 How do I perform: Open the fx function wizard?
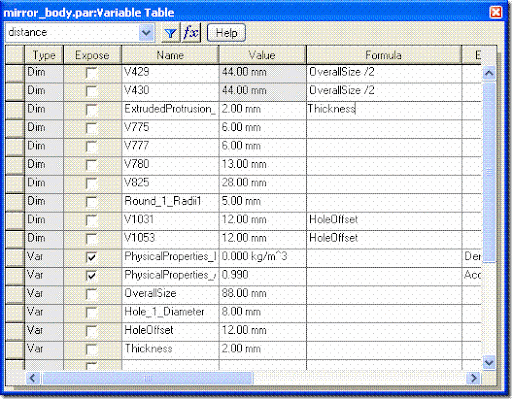point(191,33)
